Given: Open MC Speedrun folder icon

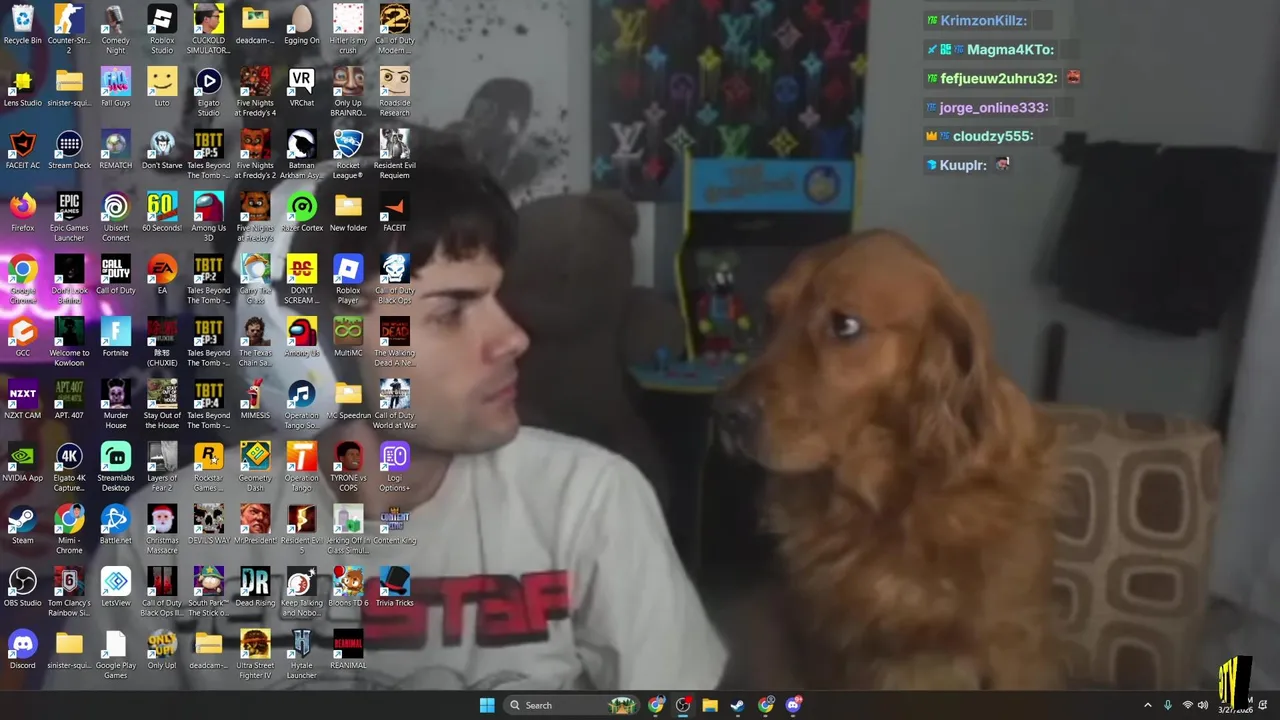Looking at the screenshot, I should tap(348, 400).
